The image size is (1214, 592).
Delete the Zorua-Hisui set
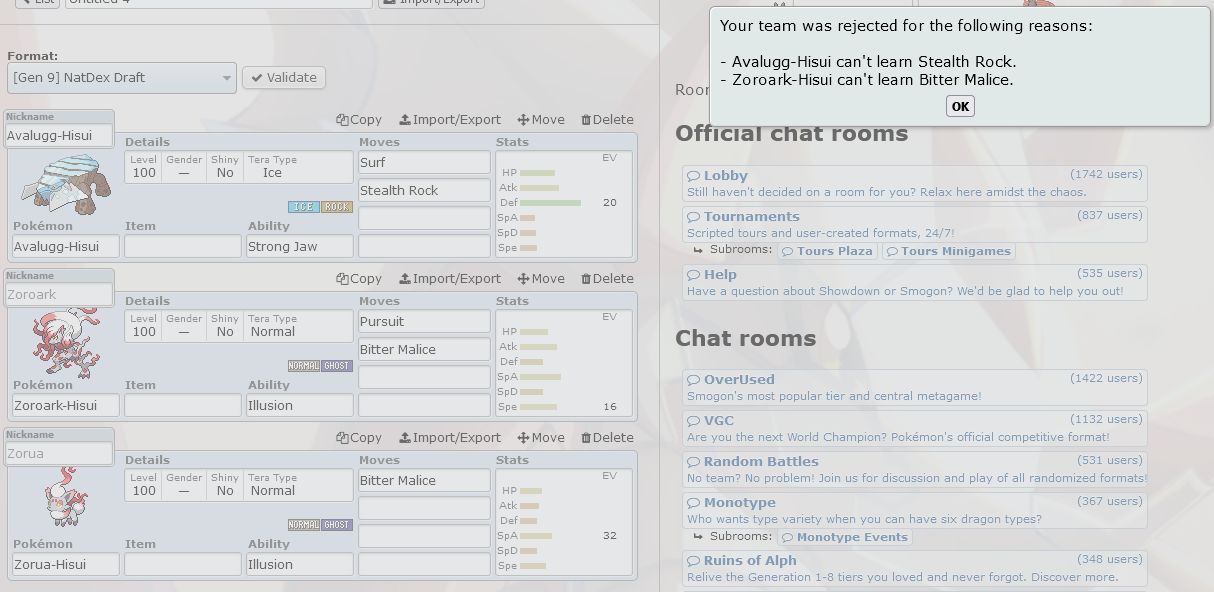point(607,438)
